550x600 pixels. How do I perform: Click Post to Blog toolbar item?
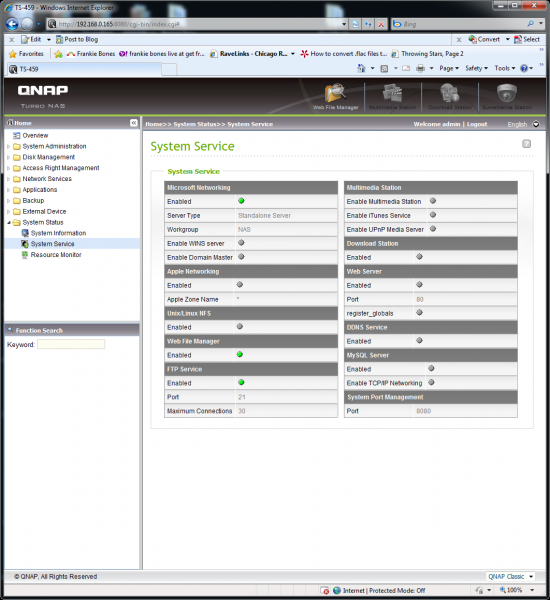tap(77, 39)
